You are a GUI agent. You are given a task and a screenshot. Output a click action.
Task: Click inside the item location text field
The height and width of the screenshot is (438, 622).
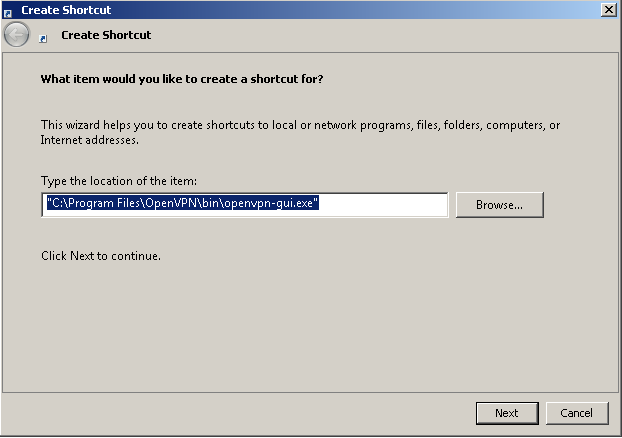(245, 205)
